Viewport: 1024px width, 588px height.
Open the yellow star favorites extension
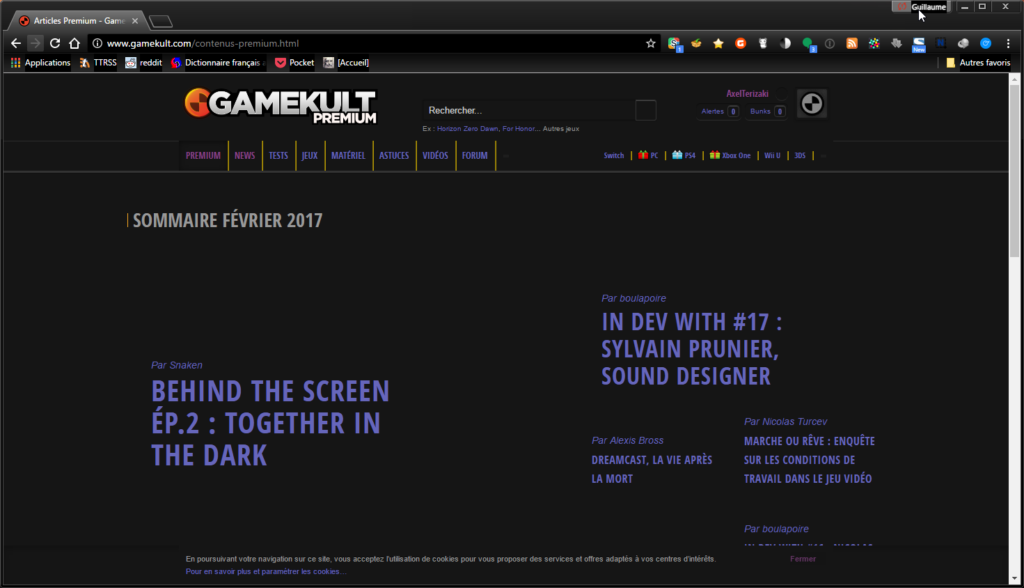click(718, 43)
